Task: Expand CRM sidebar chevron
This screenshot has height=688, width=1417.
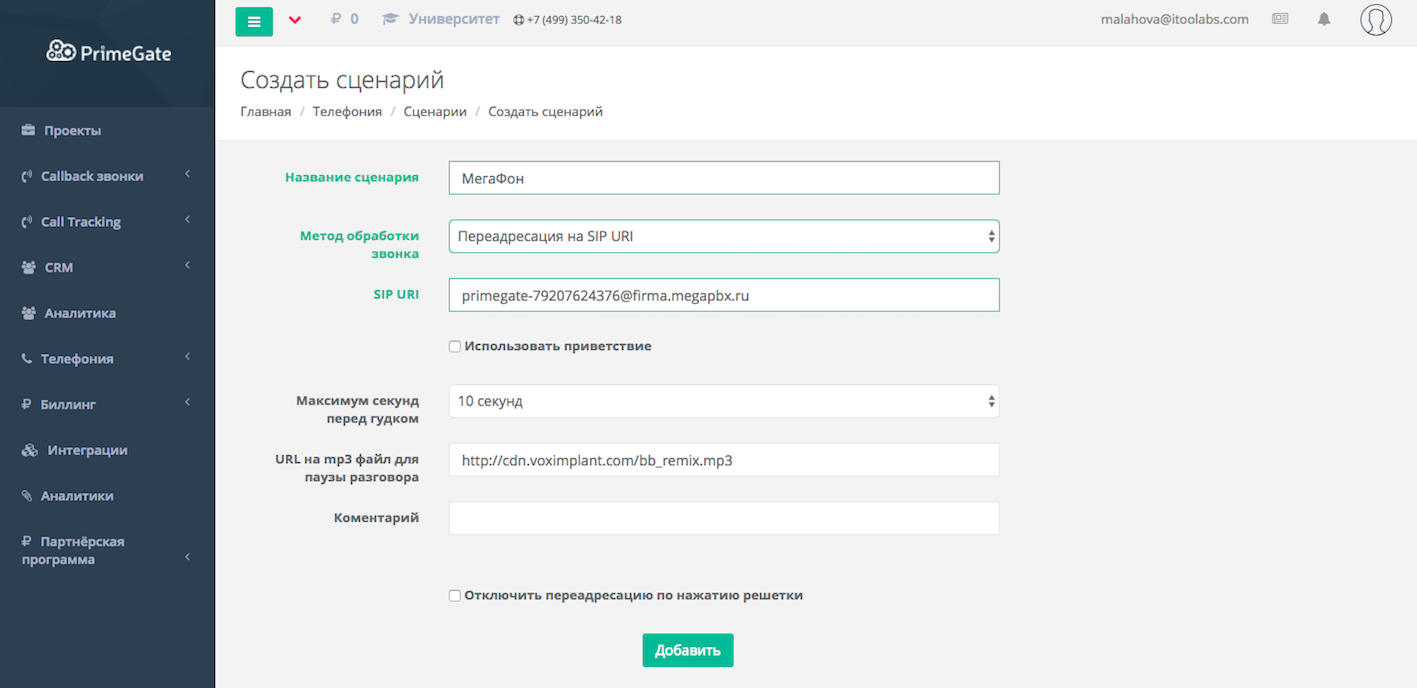Action: (188, 266)
